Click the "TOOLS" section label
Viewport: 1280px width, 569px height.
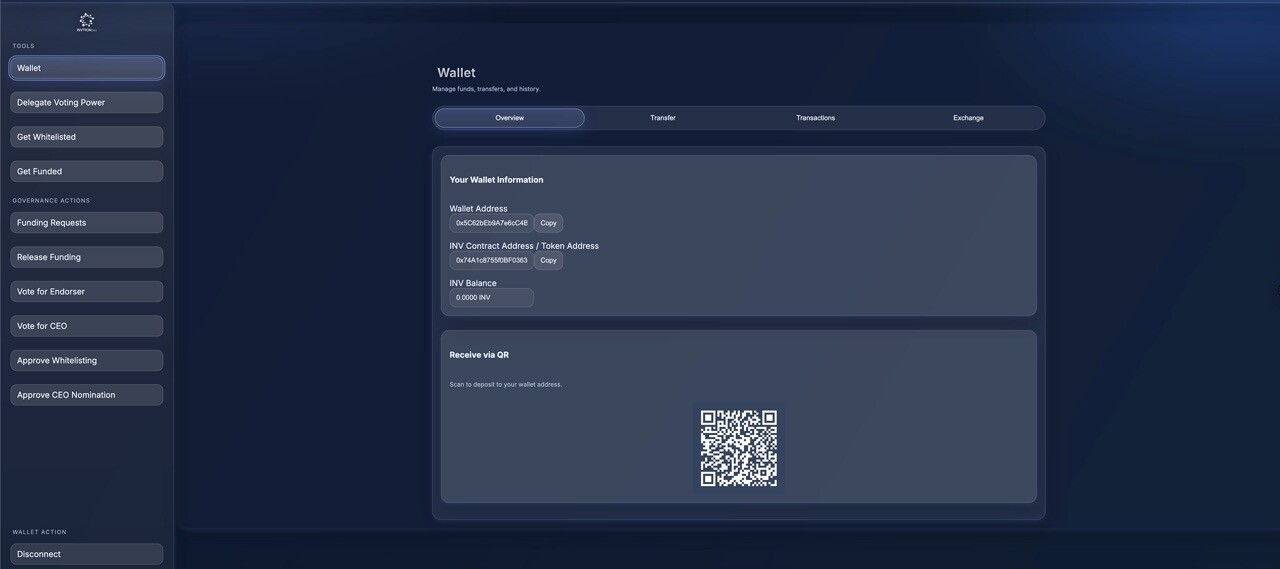23,46
